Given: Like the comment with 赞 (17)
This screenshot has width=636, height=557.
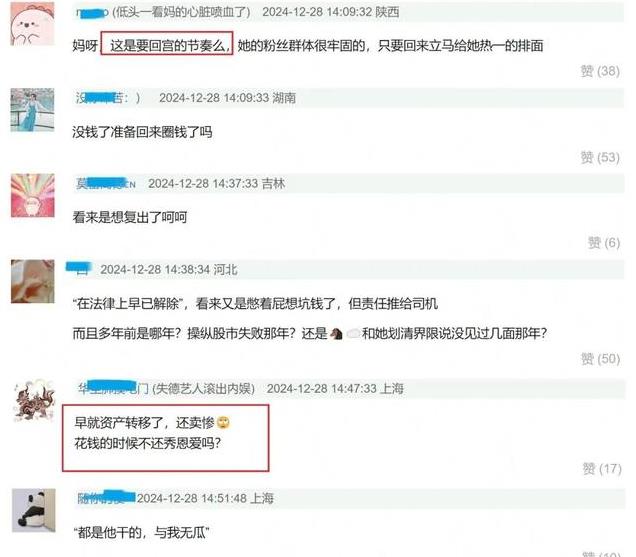Looking at the screenshot, I should pos(602,469).
